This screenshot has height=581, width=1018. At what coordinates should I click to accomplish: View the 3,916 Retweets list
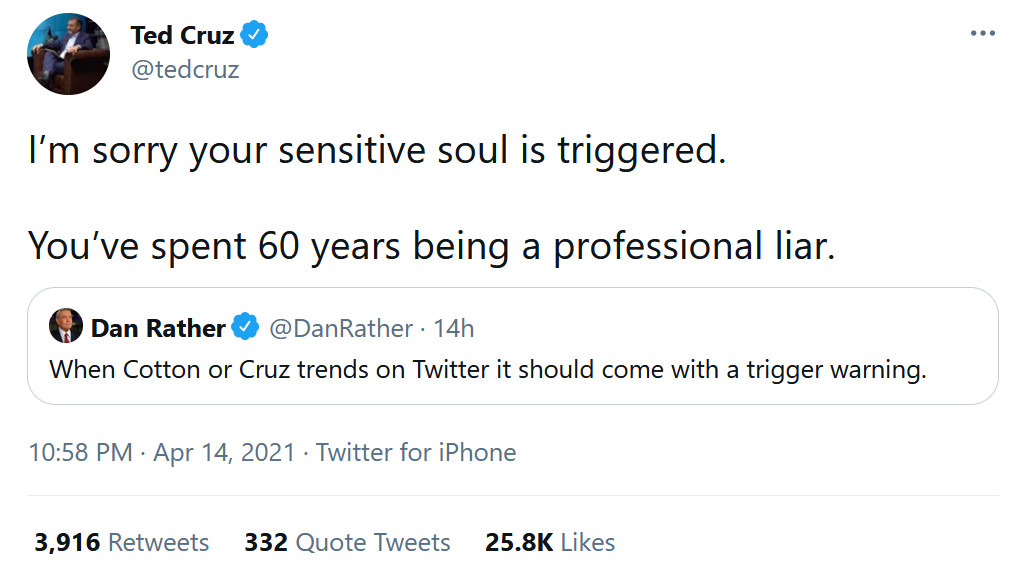[x=121, y=543]
